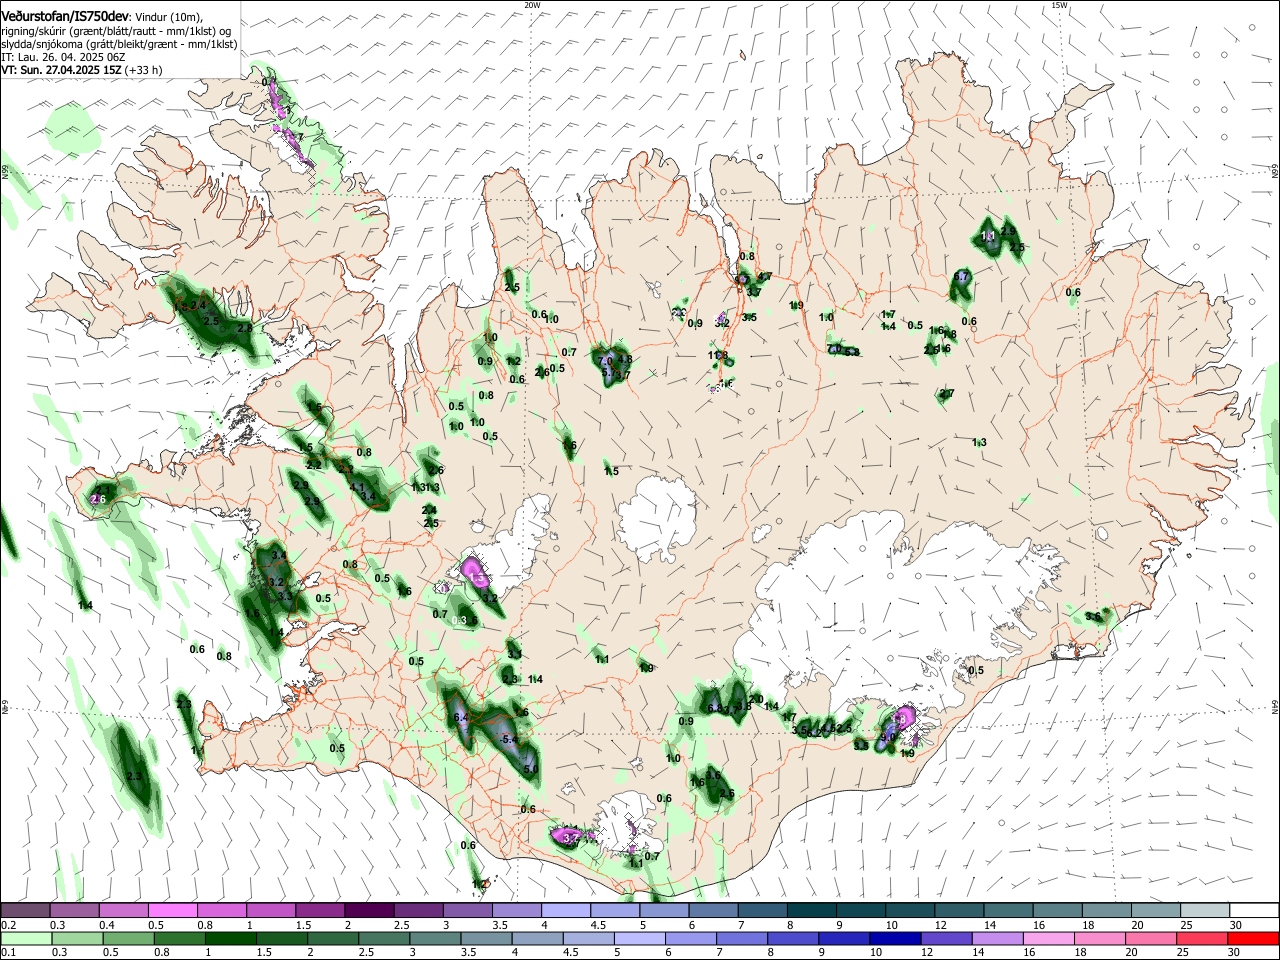Click the '2.8' precipitation value on map

coord(244,328)
